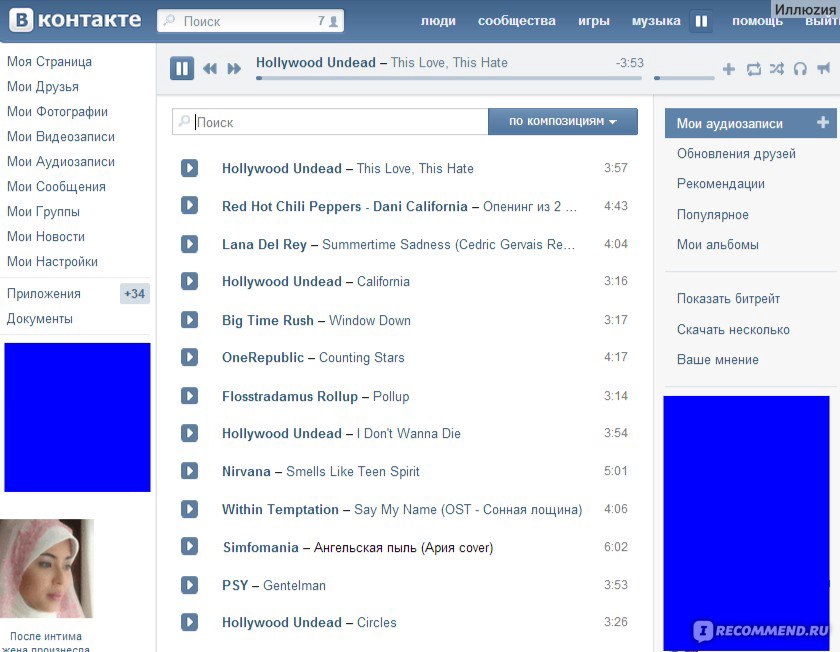Open Мои Друзья in sidebar
840x652 pixels.
pyautogui.click(x=43, y=87)
